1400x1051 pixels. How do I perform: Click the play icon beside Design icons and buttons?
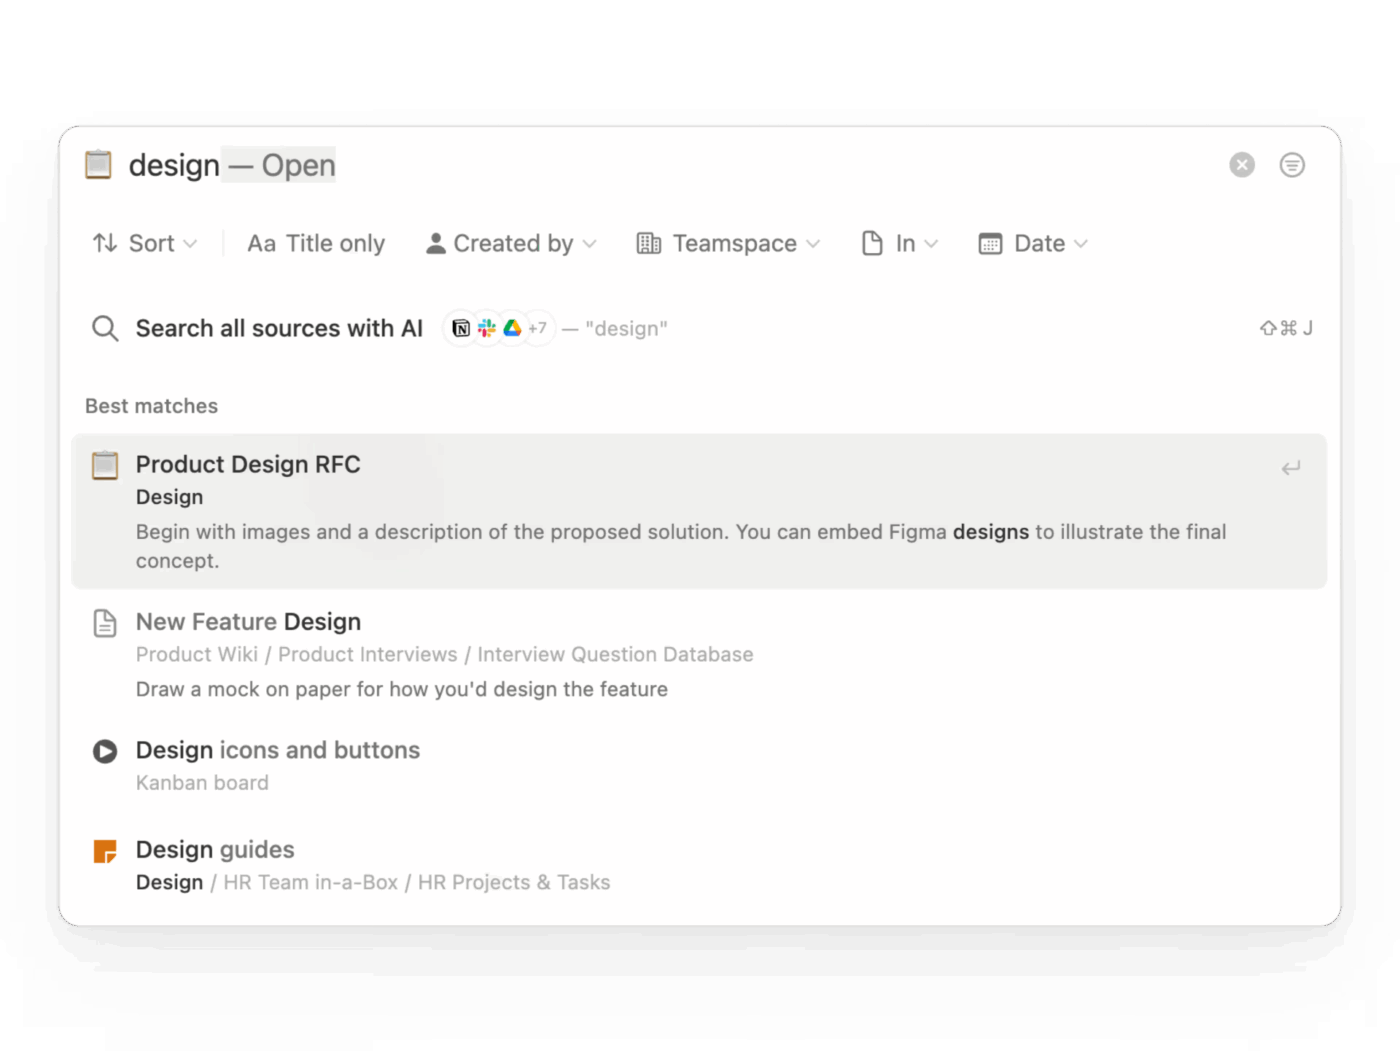(105, 751)
